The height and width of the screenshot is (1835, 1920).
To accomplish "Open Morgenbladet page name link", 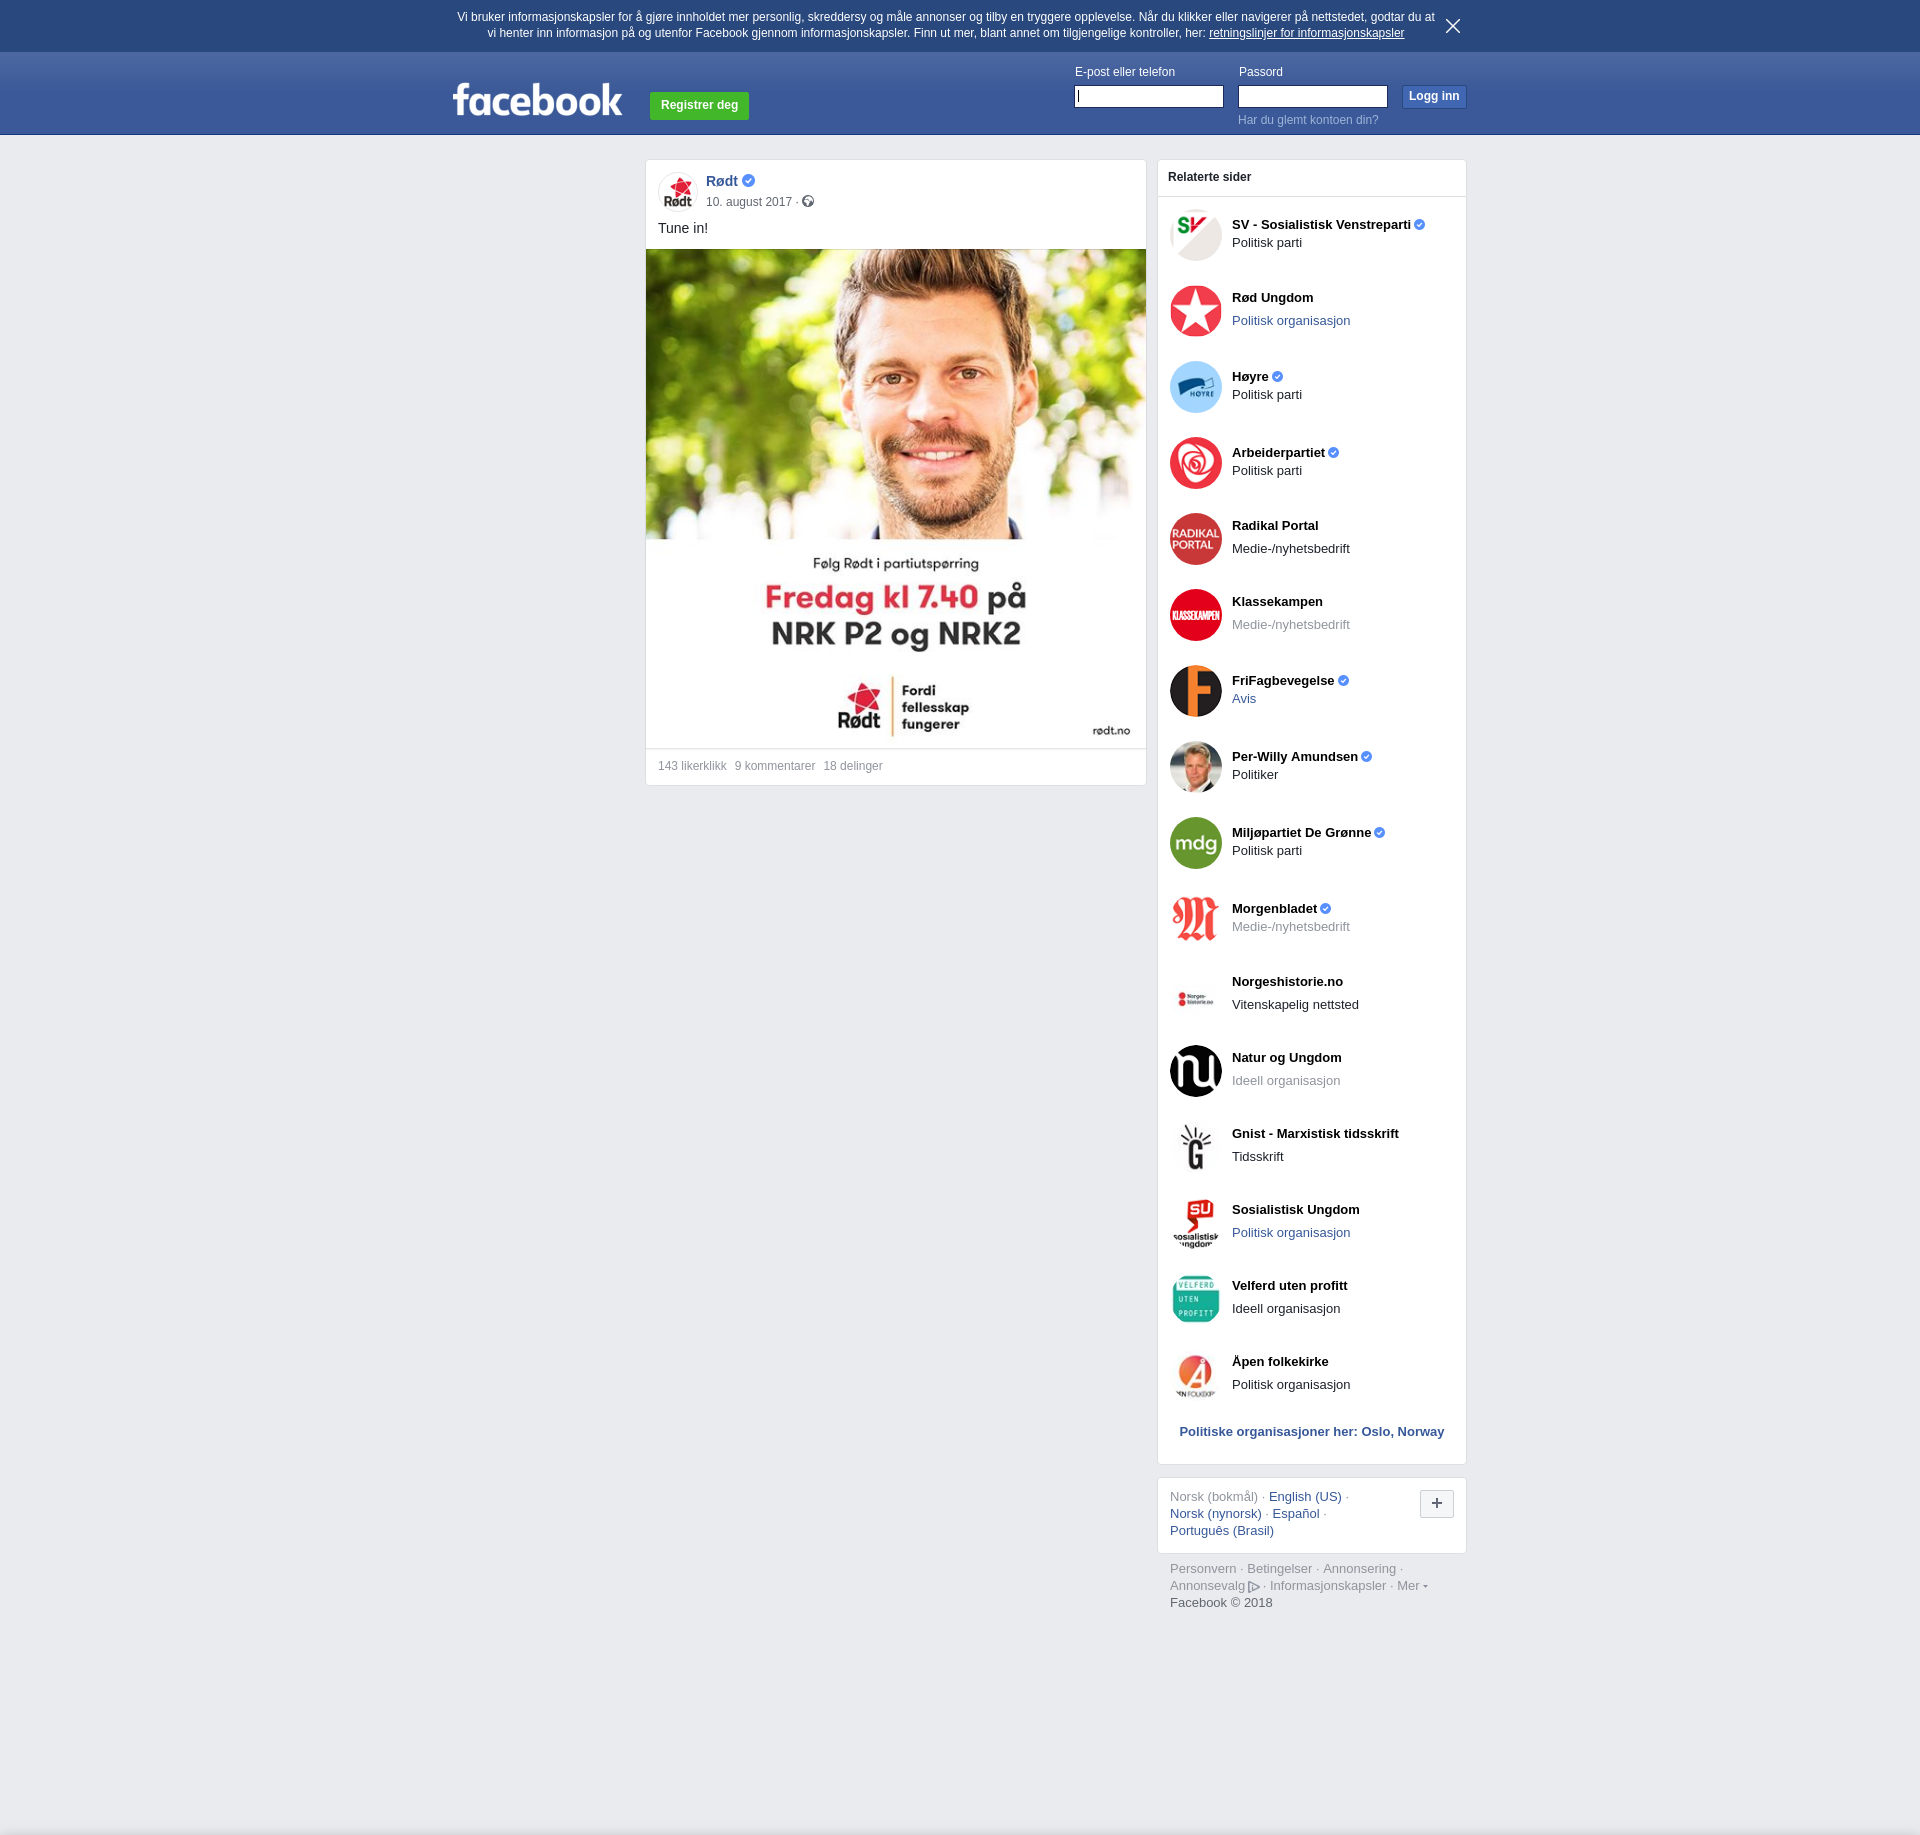I will click(x=1274, y=909).
